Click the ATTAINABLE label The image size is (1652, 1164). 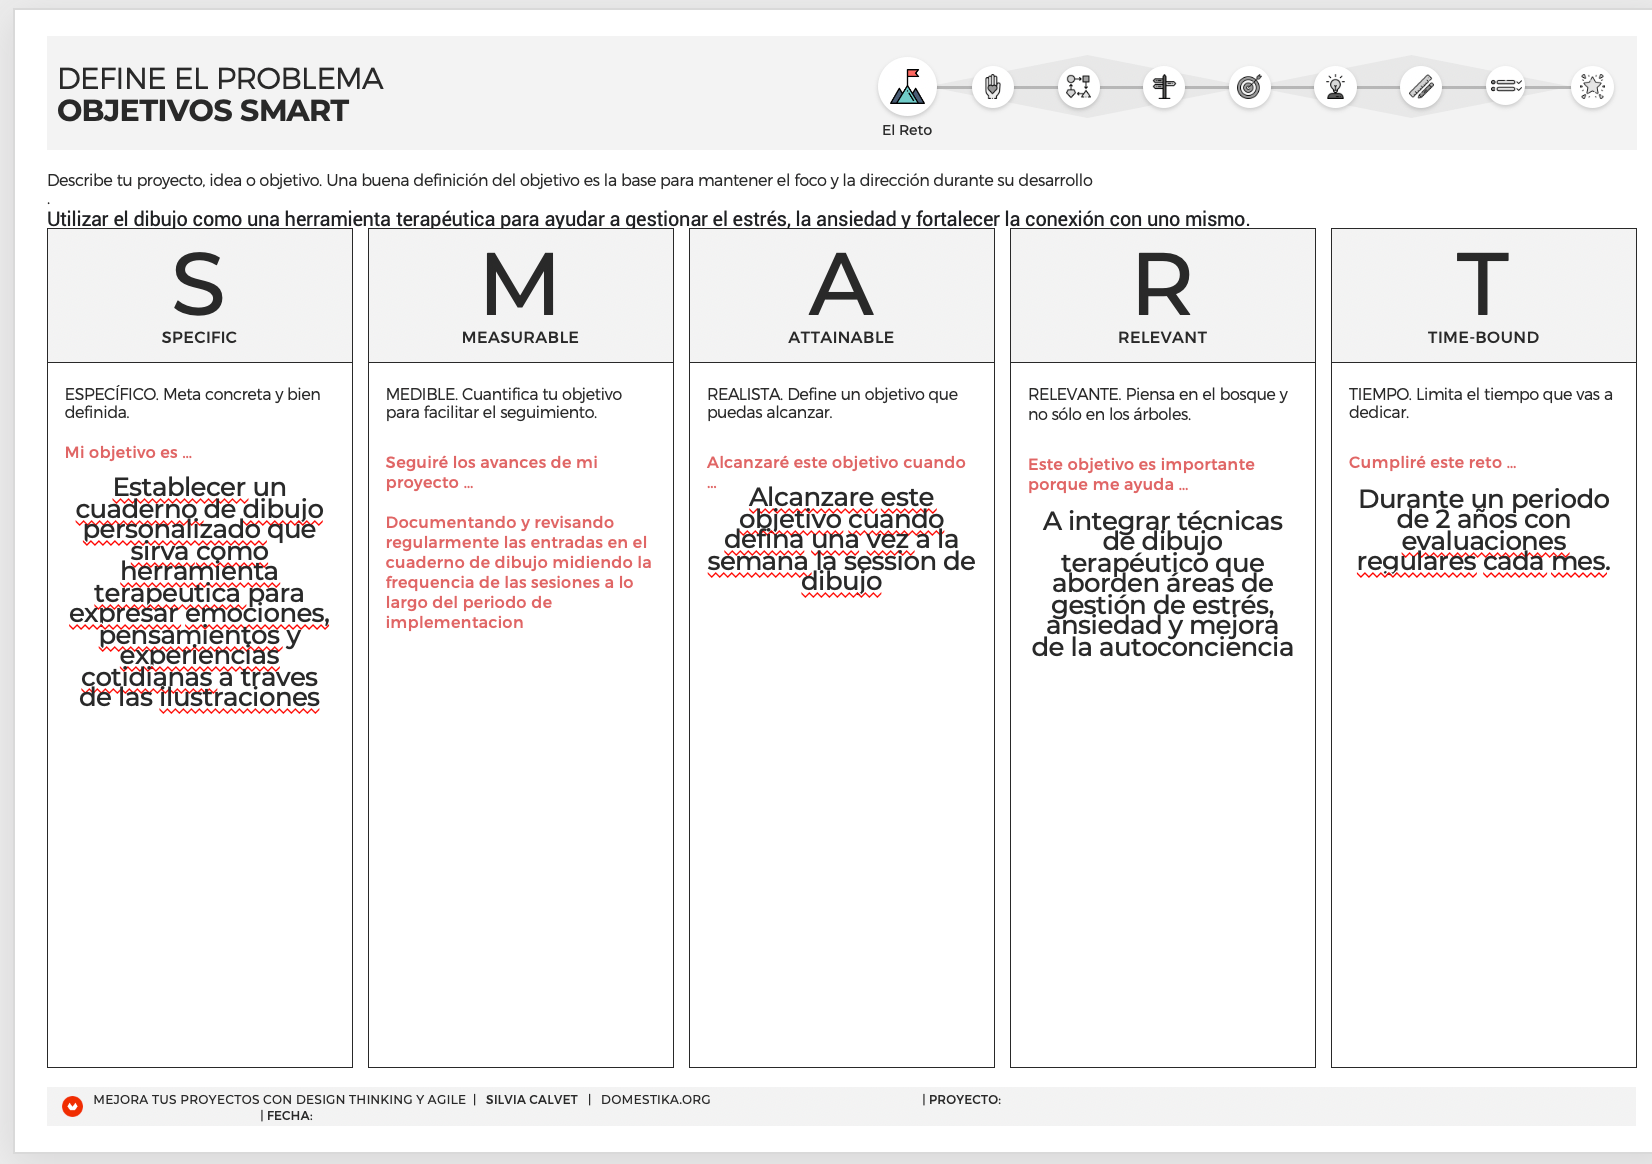841,337
